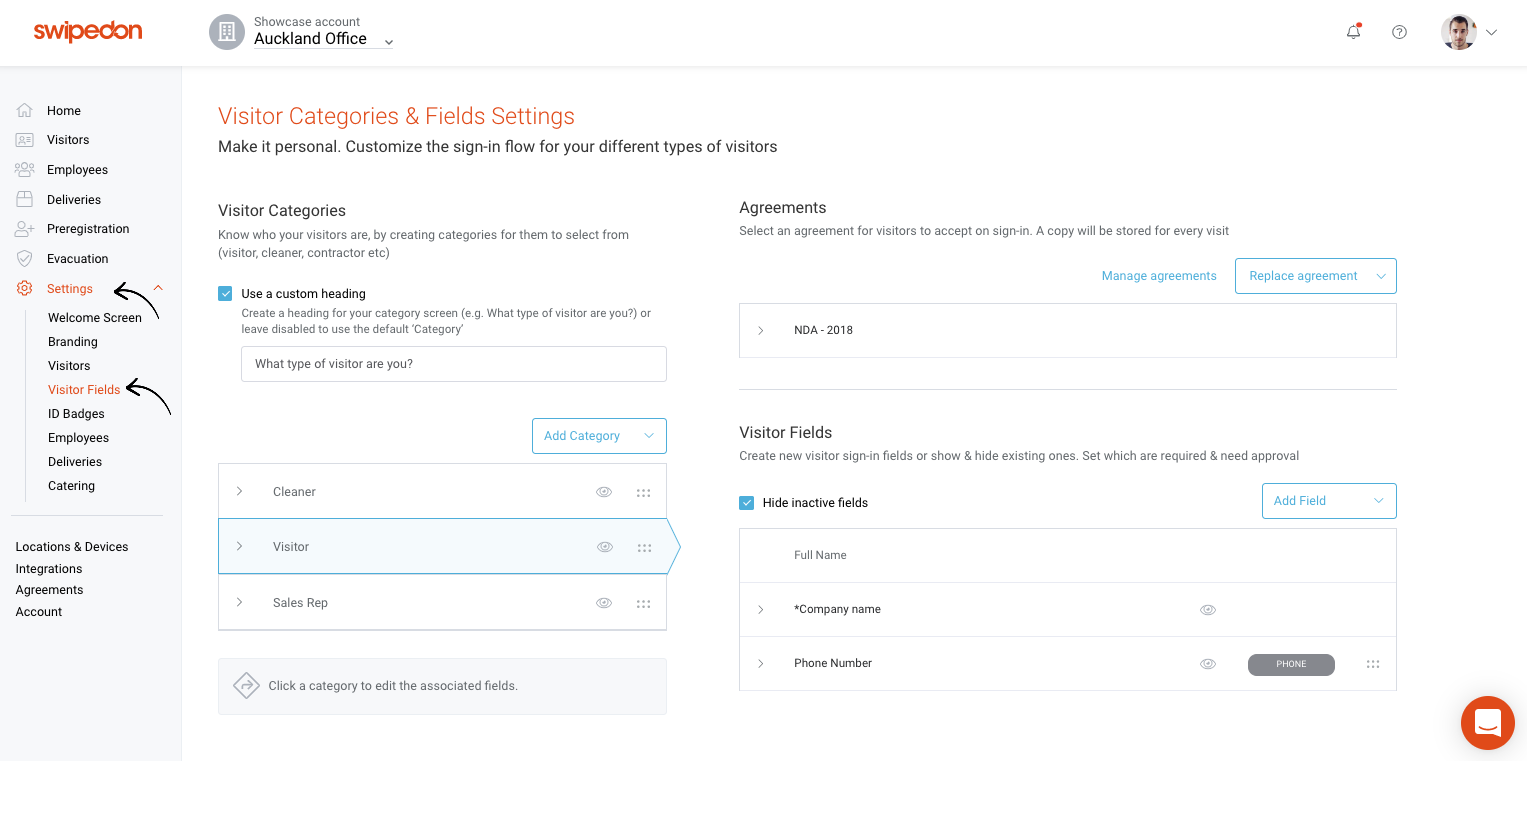Open the Employees main menu item
The width and height of the screenshot is (1527, 817).
click(x=77, y=170)
